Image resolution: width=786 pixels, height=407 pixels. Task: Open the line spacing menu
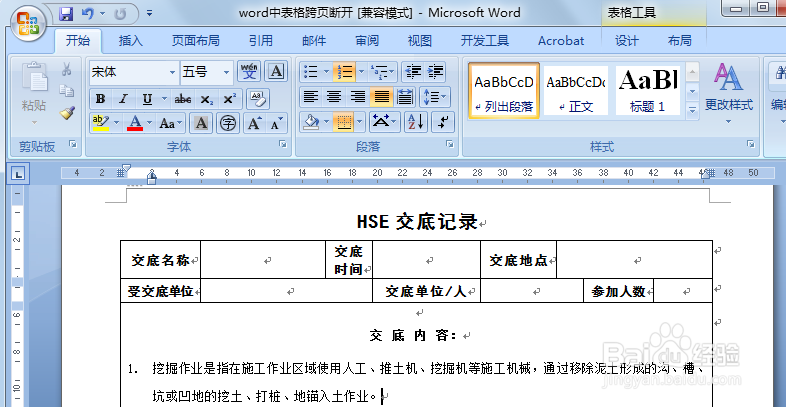434,97
